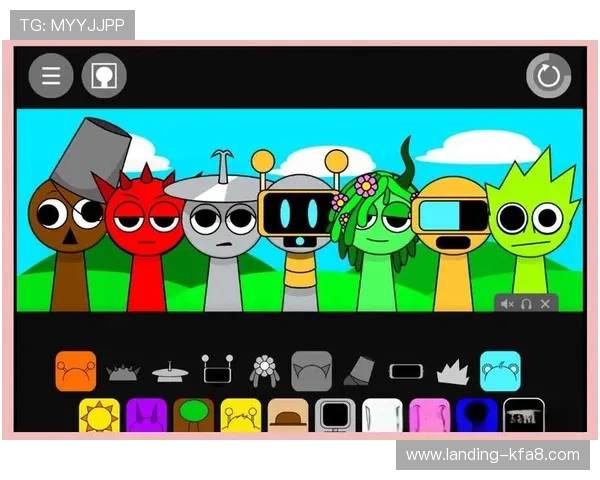Mute a character via the crossed-speaker icon
Image resolution: width=600 pixels, height=480 pixels.
[x=508, y=303]
